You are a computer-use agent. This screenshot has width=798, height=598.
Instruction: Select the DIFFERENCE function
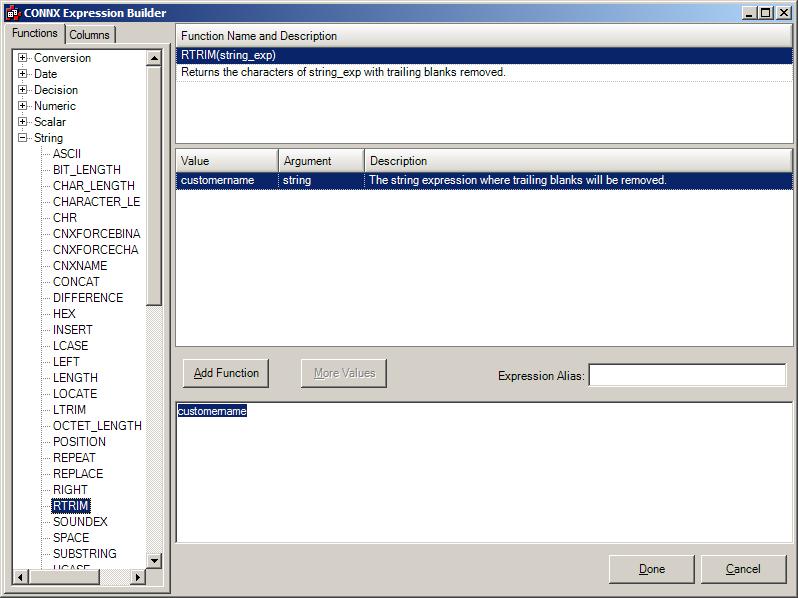(x=88, y=298)
